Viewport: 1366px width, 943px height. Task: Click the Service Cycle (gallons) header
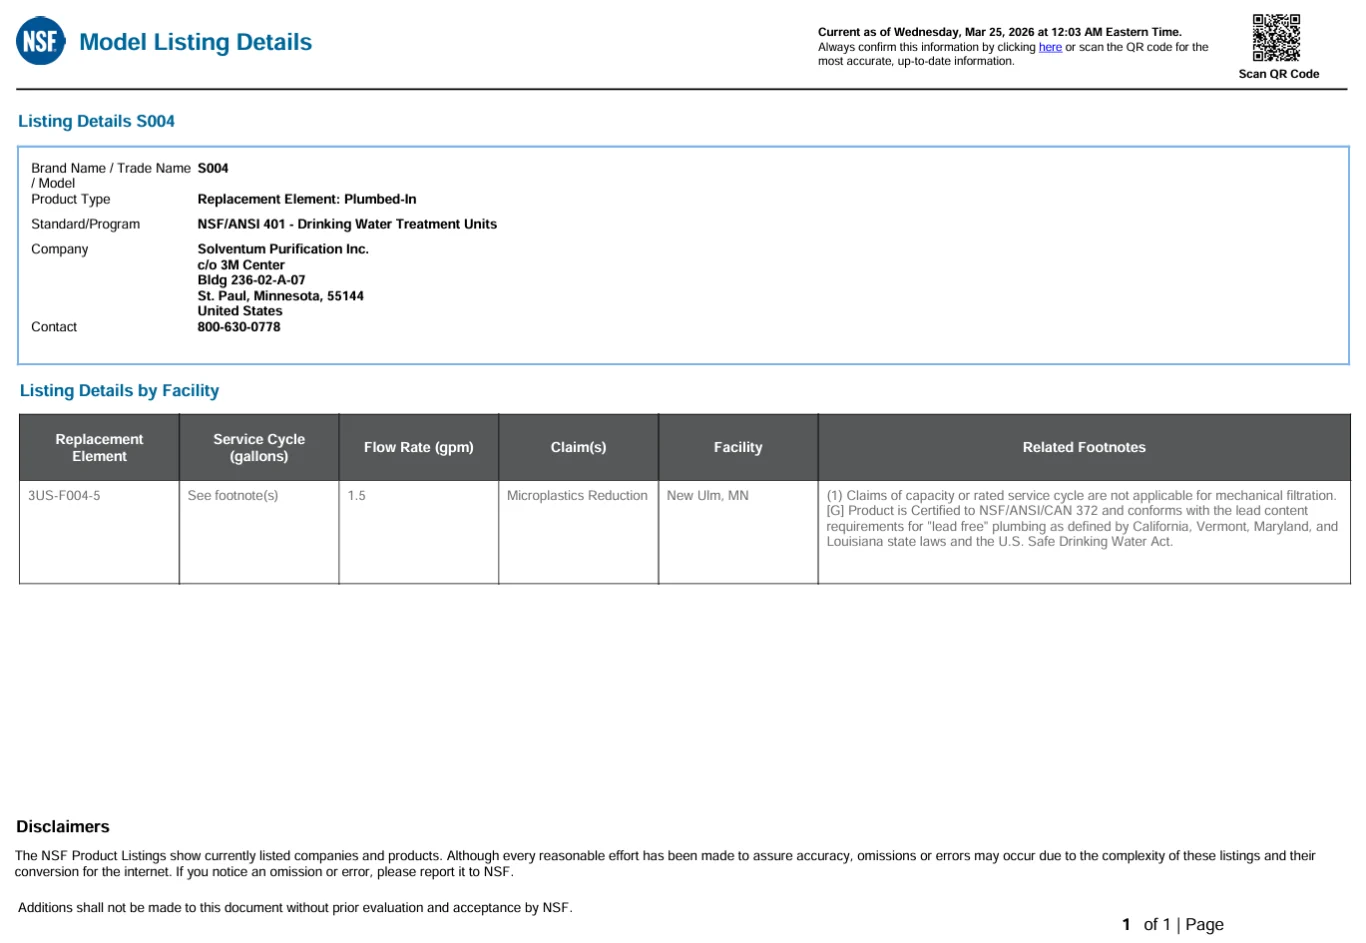pyautogui.click(x=259, y=447)
